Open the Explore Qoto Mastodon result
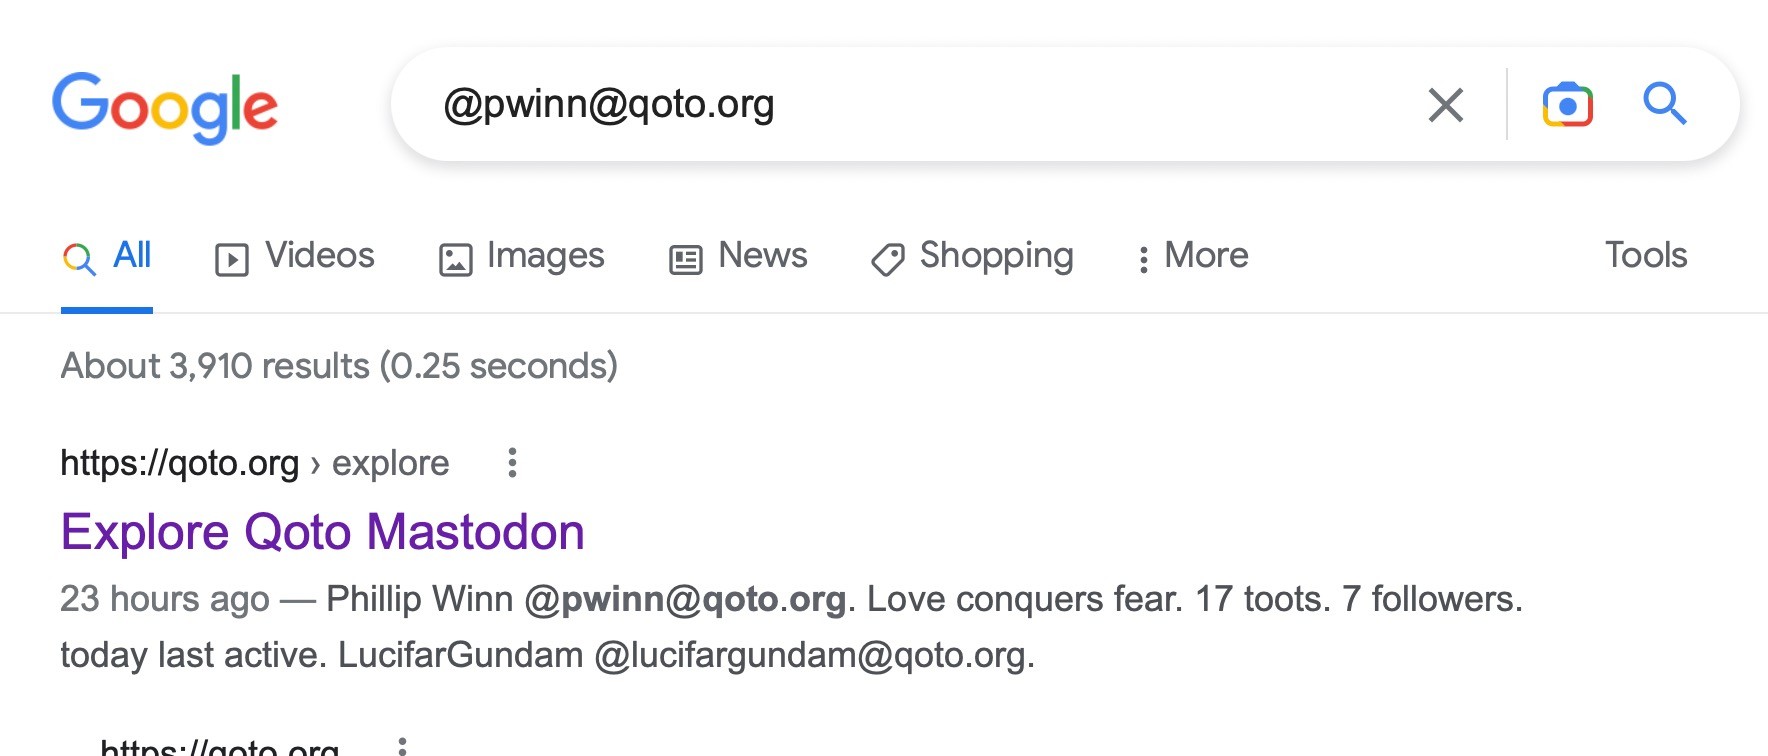The height and width of the screenshot is (756, 1768). point(322,532)
